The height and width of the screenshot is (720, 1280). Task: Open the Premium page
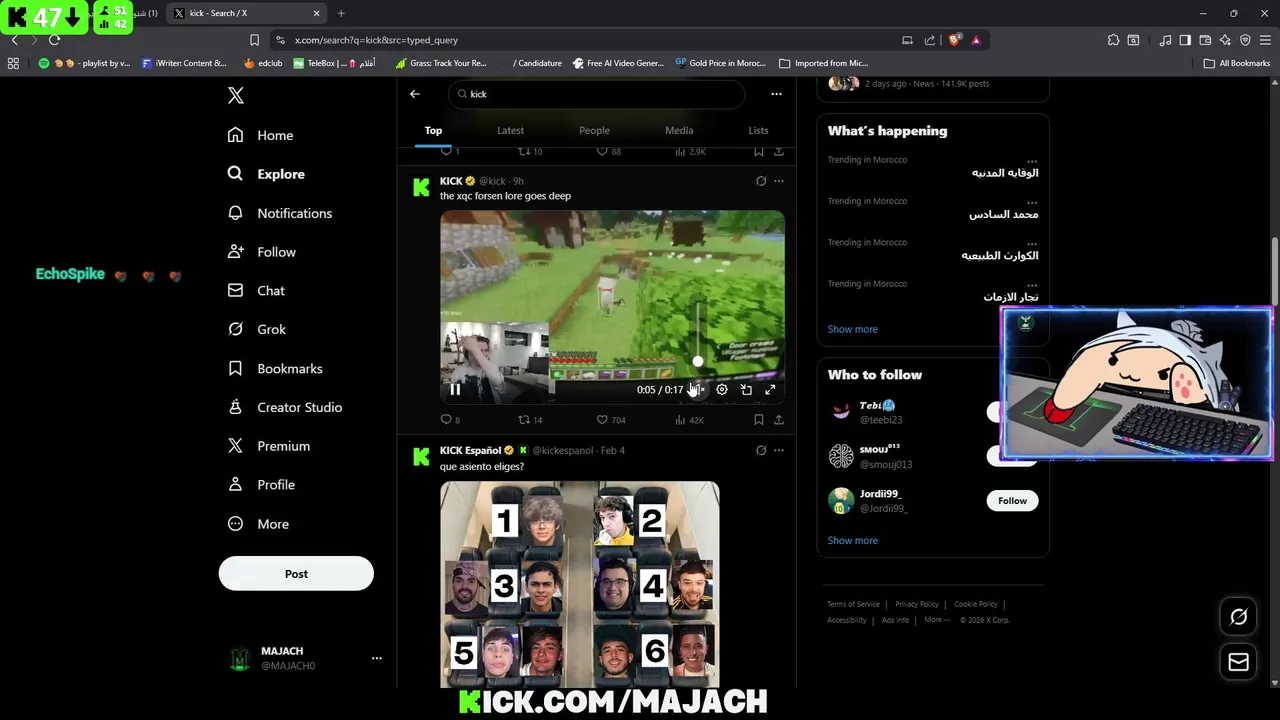pyautogui.click(x=268, y=446)
